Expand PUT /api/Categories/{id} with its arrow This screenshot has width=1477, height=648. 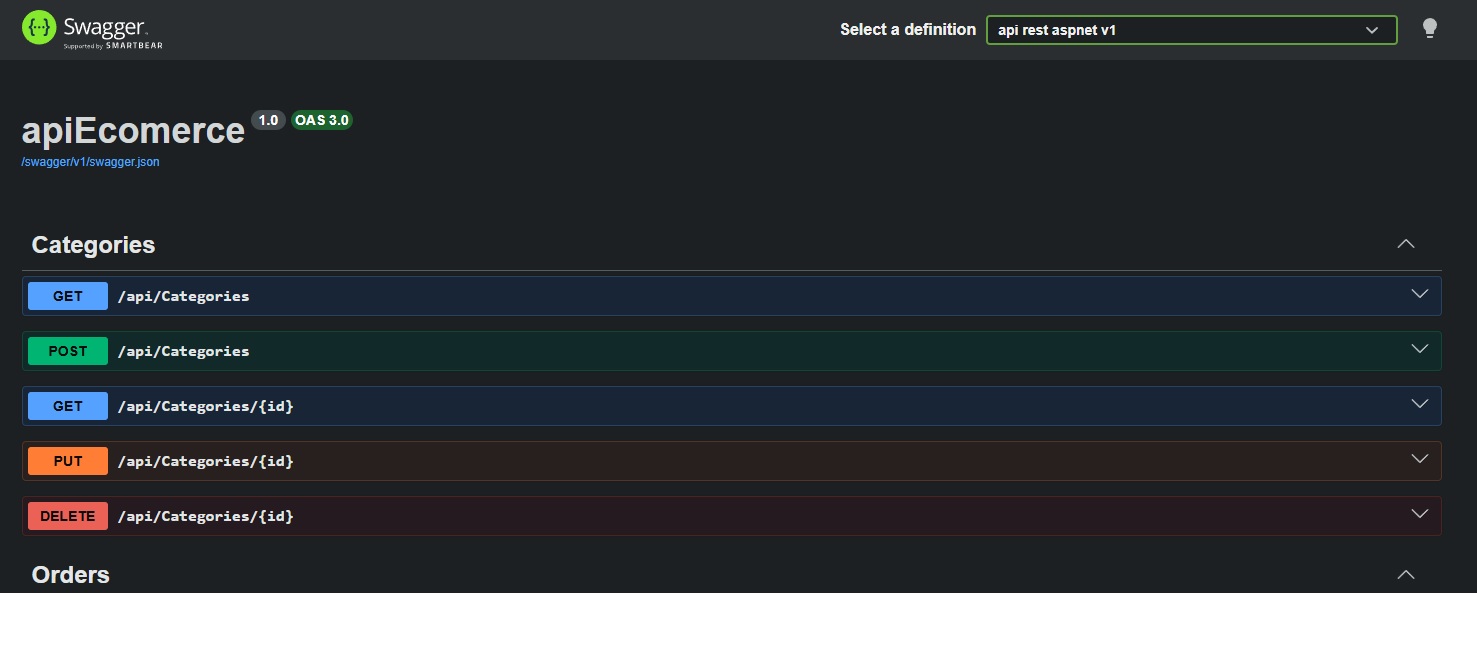pos(1419,459)
